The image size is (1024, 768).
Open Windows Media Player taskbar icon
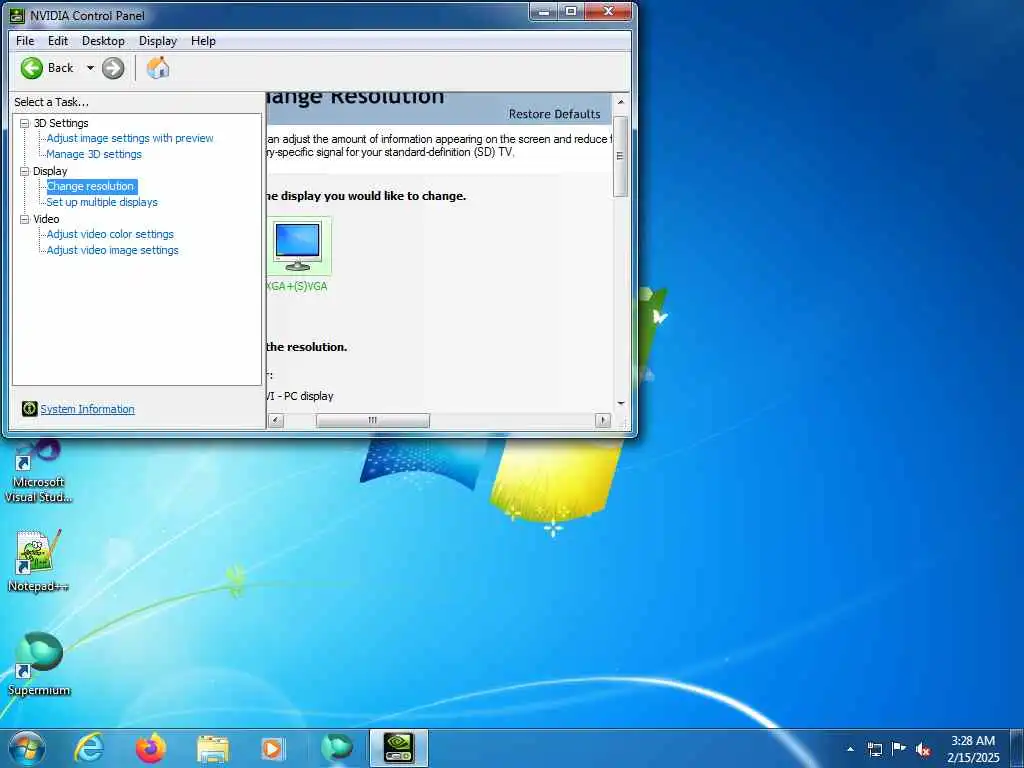273,749
